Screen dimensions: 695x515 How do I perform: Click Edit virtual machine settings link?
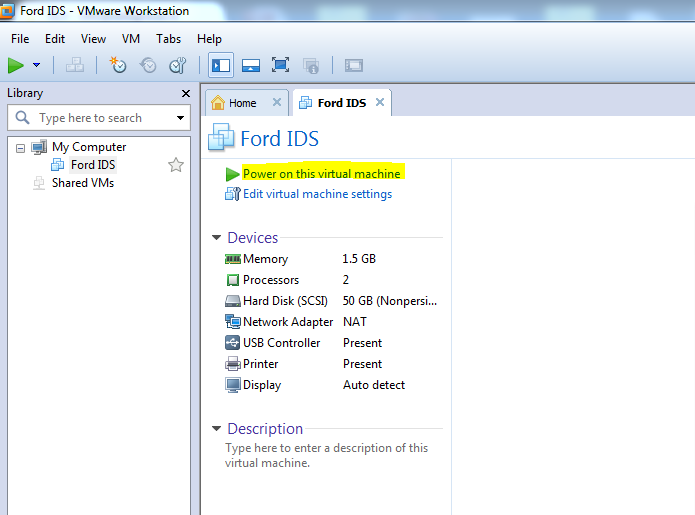pyautogui.click(x=317, y=194)
